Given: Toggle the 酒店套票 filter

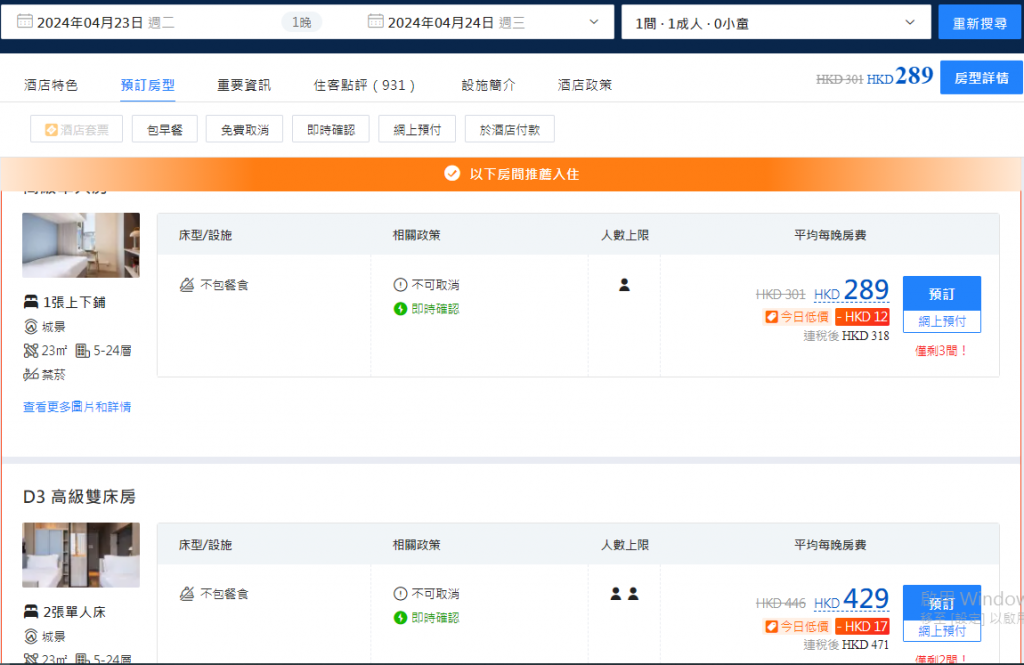Looking at the screenshot, I should tap(76, 129).
